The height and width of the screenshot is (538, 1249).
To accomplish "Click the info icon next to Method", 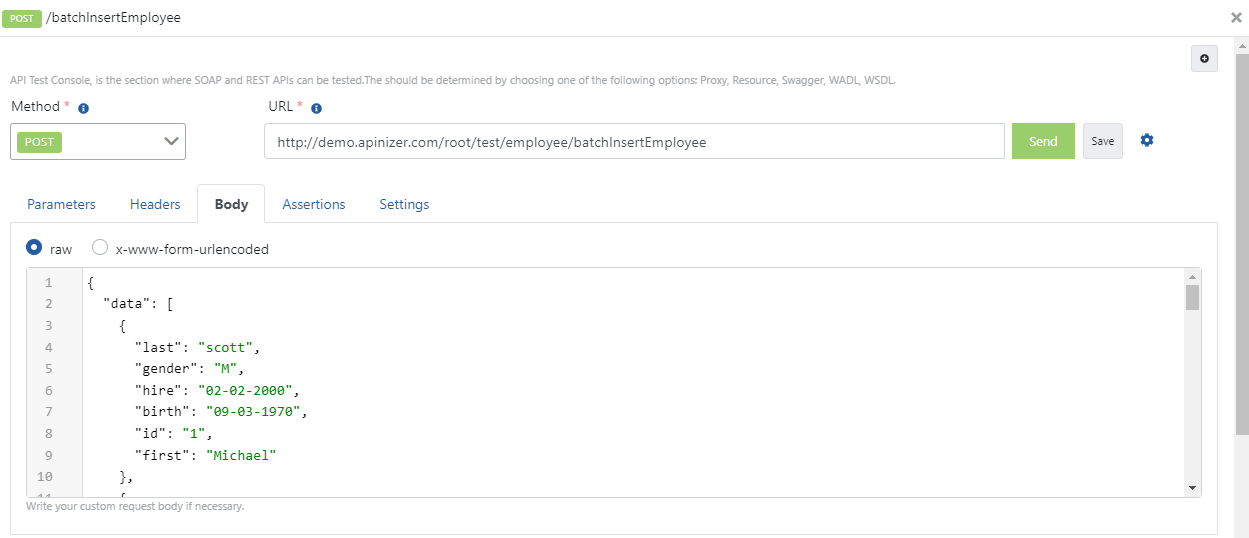I will coord(84,108).
